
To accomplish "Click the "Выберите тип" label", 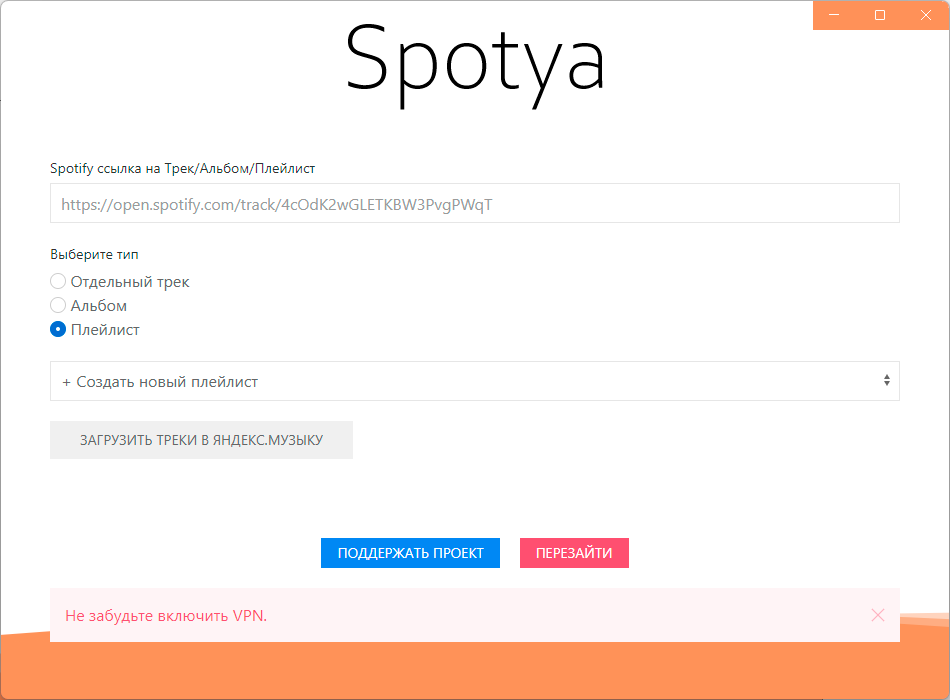I will [x=94, y=255].
